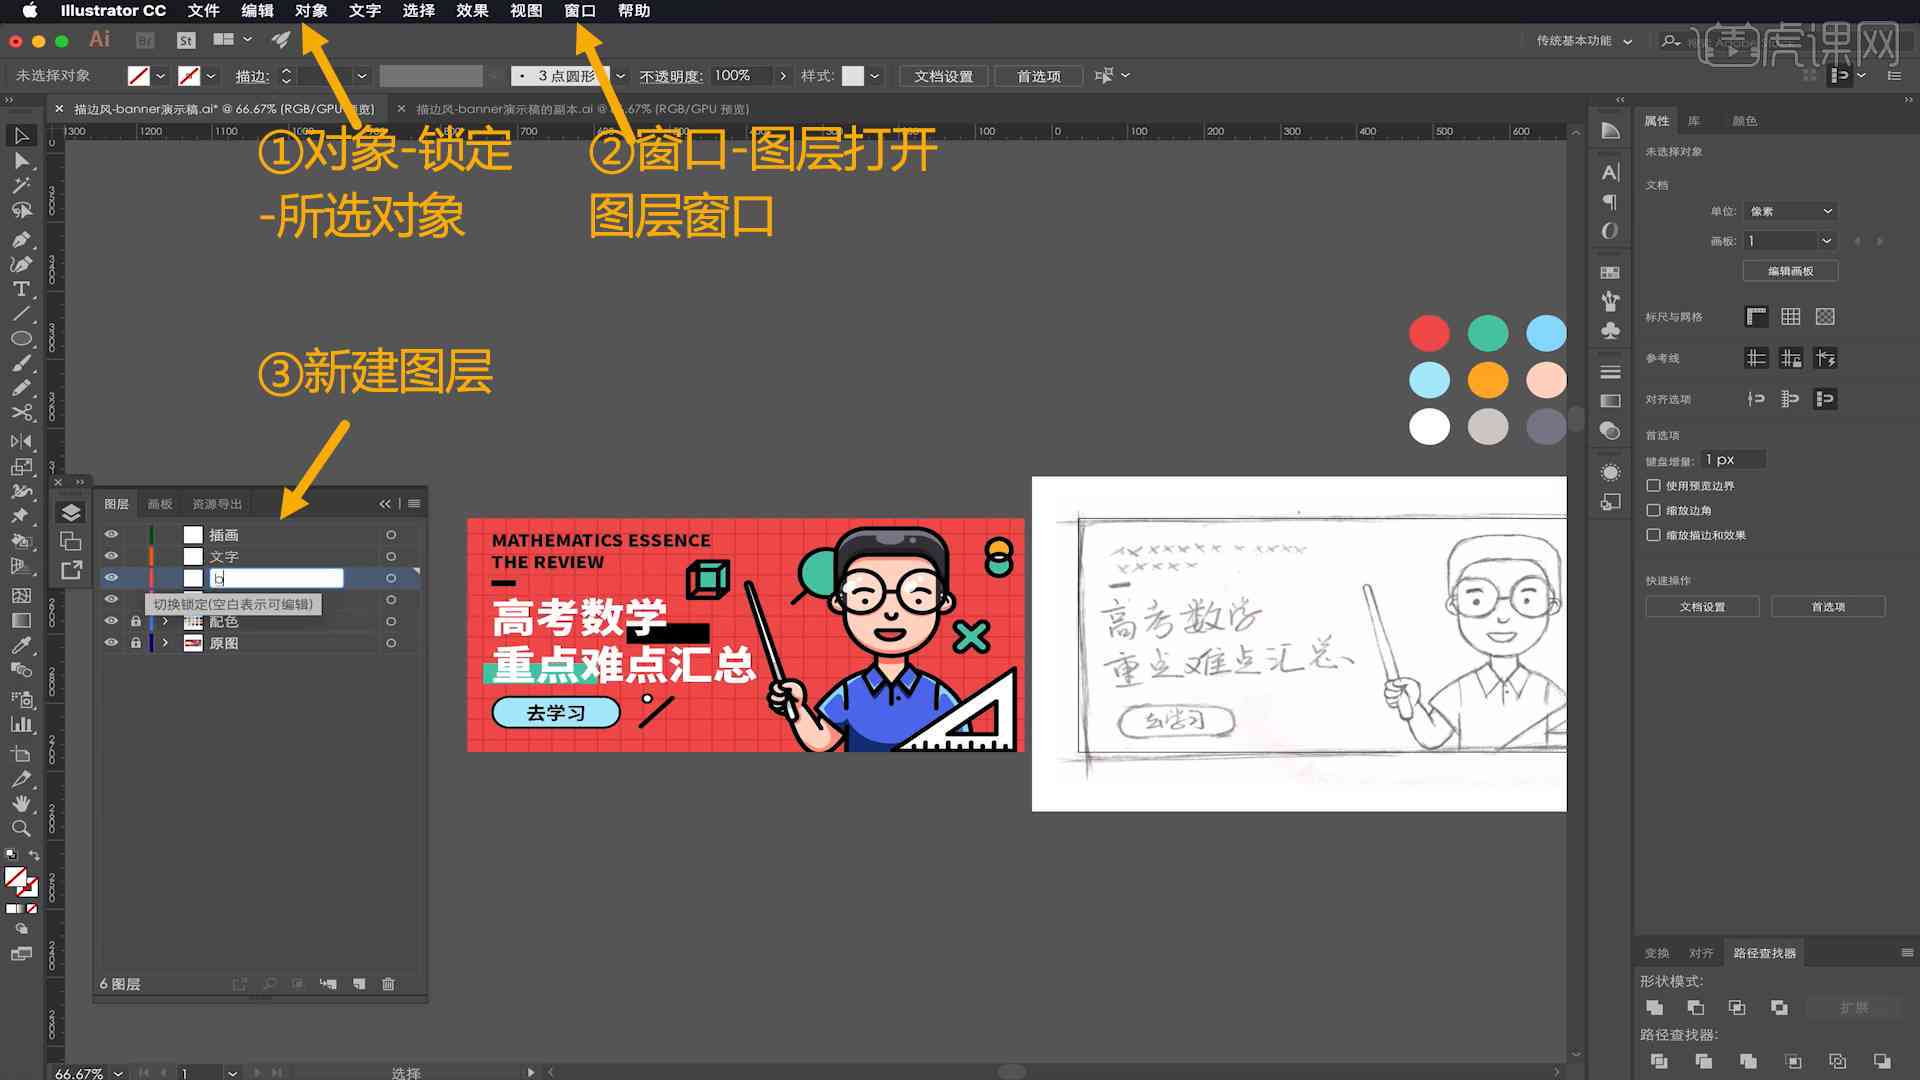1920x1080 pixels.
Task: Rename the highlighted layer input field
Action: pos(276,578)
